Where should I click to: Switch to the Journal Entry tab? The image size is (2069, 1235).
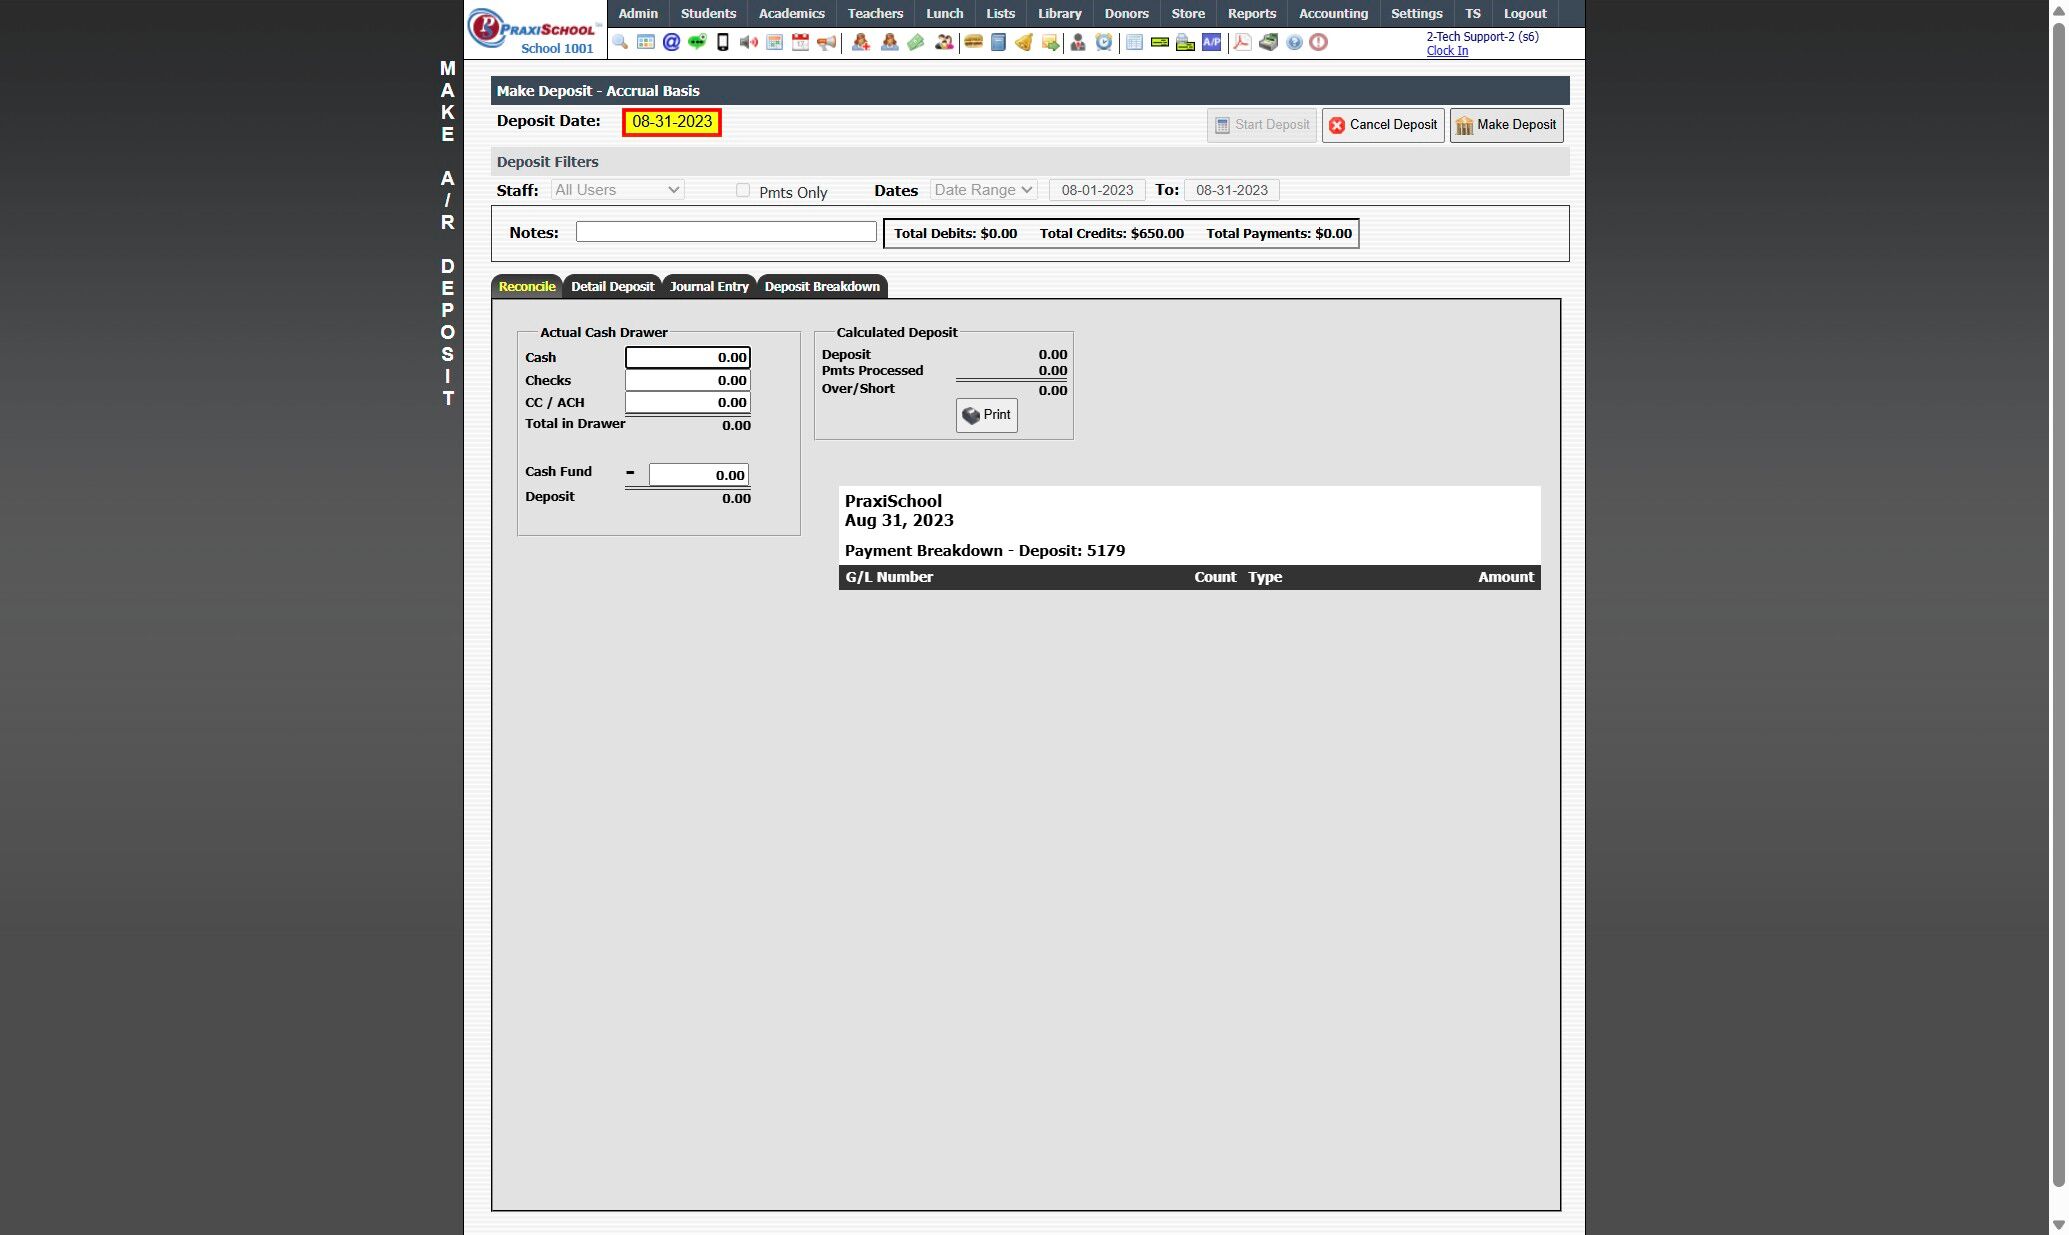coord(709,287)
